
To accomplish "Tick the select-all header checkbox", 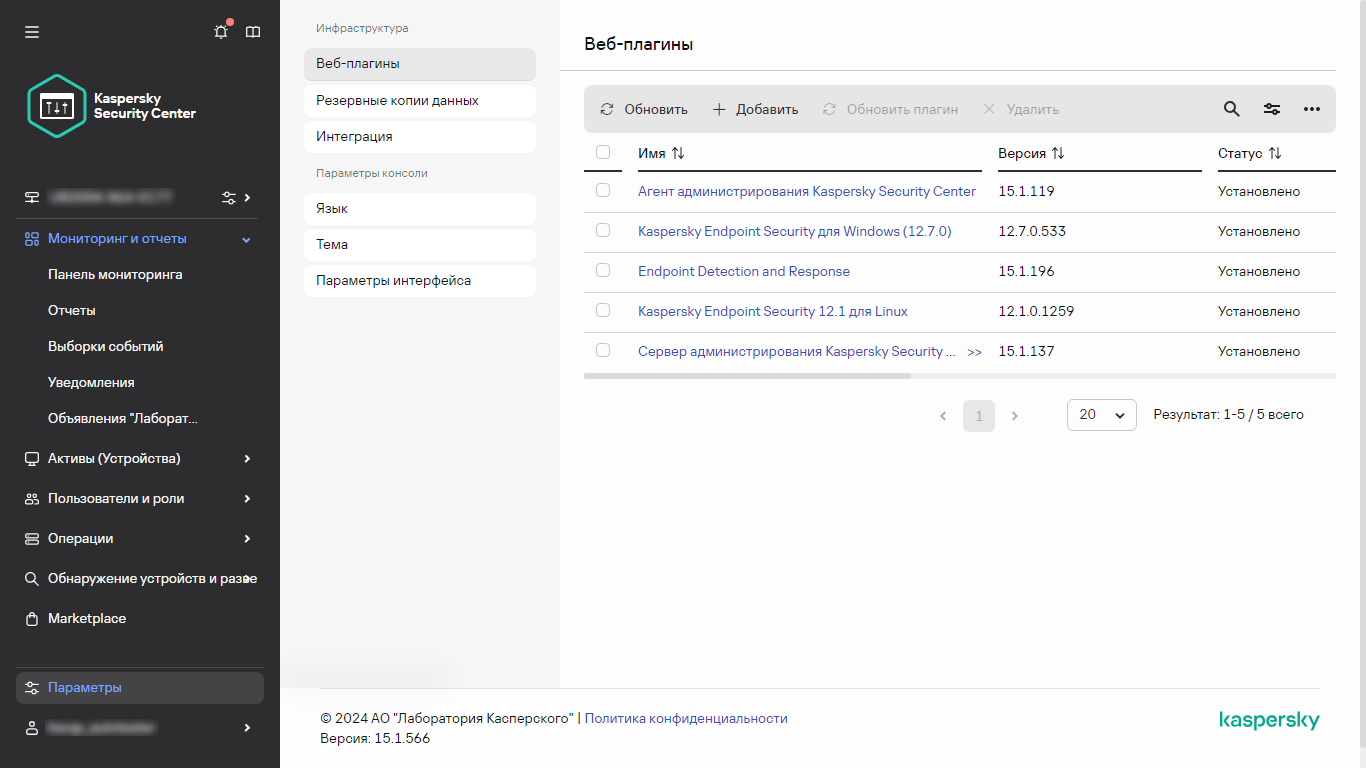I will click(x=603, y=152).
